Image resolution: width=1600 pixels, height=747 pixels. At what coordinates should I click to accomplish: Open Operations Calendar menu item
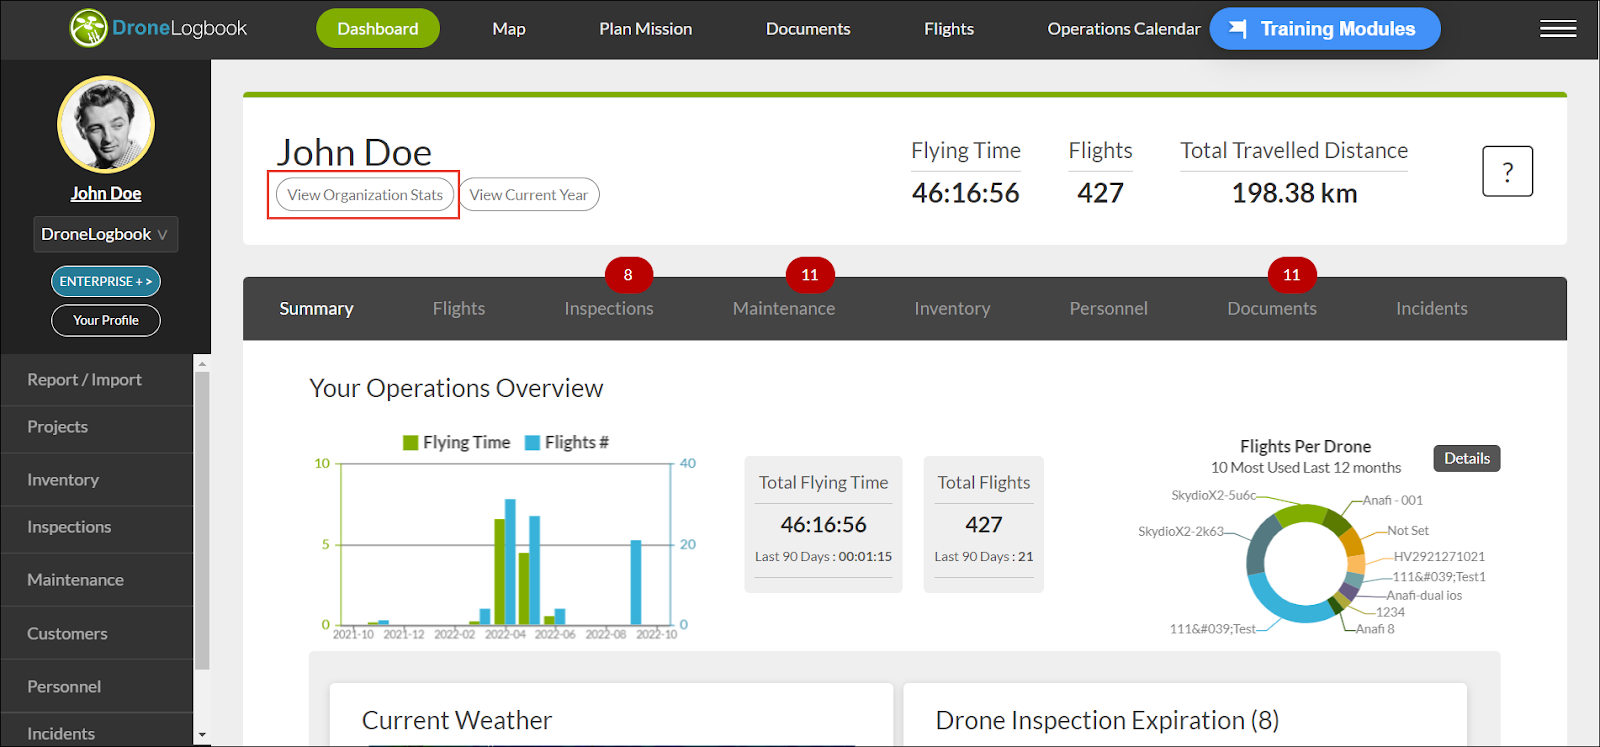[1124, 29]
